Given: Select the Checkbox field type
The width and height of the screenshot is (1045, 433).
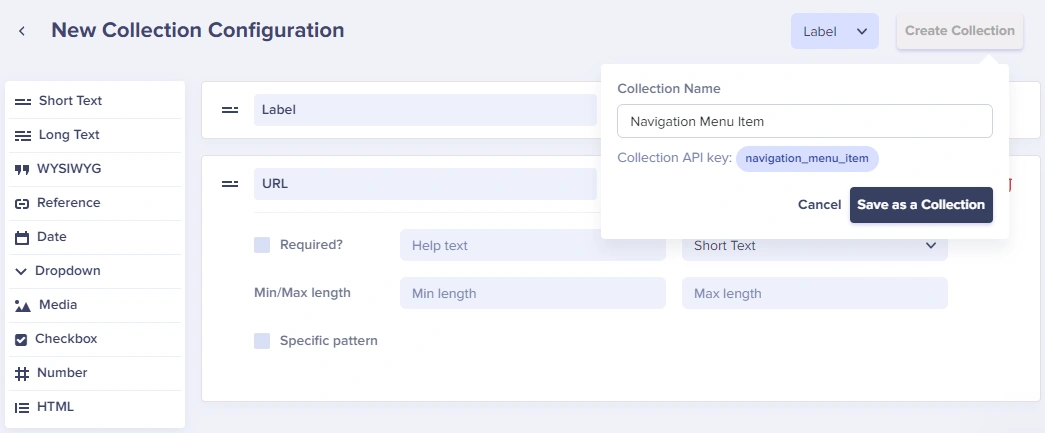Looking at the screenshot, I should pos(66,339).
